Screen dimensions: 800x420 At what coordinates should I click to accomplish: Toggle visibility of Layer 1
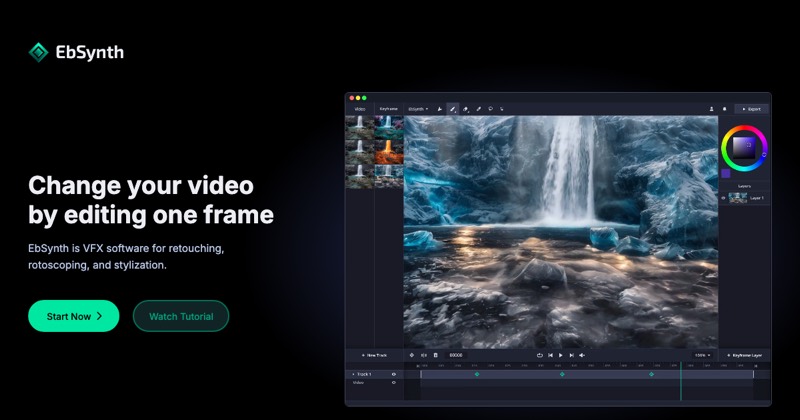pos(723,198)
